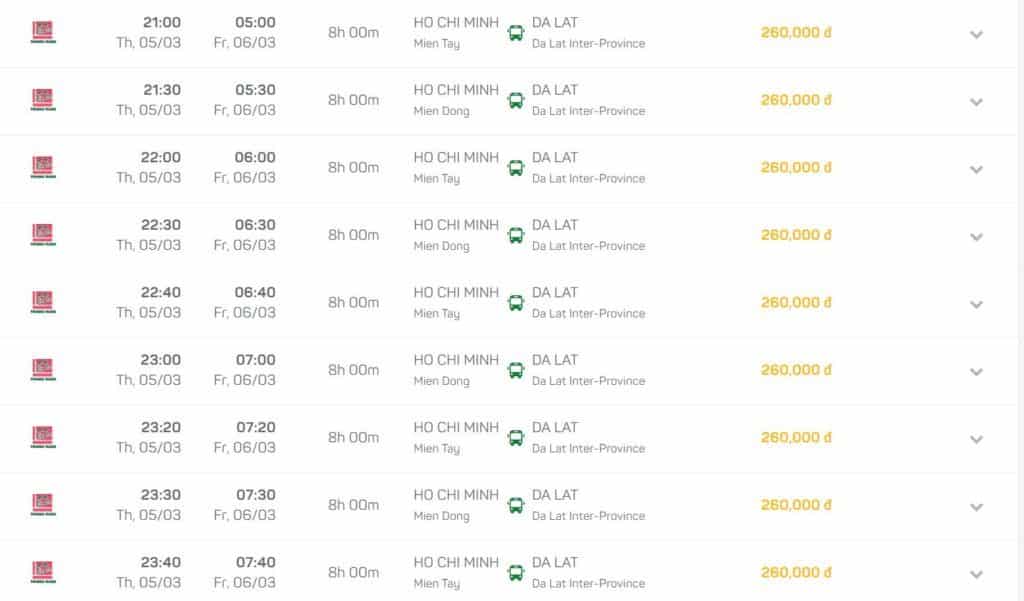Image resolution: width=1024 pixels, height=601 pixels.
Task: Click Mien Dong station in 23:30 row
Action: pyautogui.click(x=441, y=516)
